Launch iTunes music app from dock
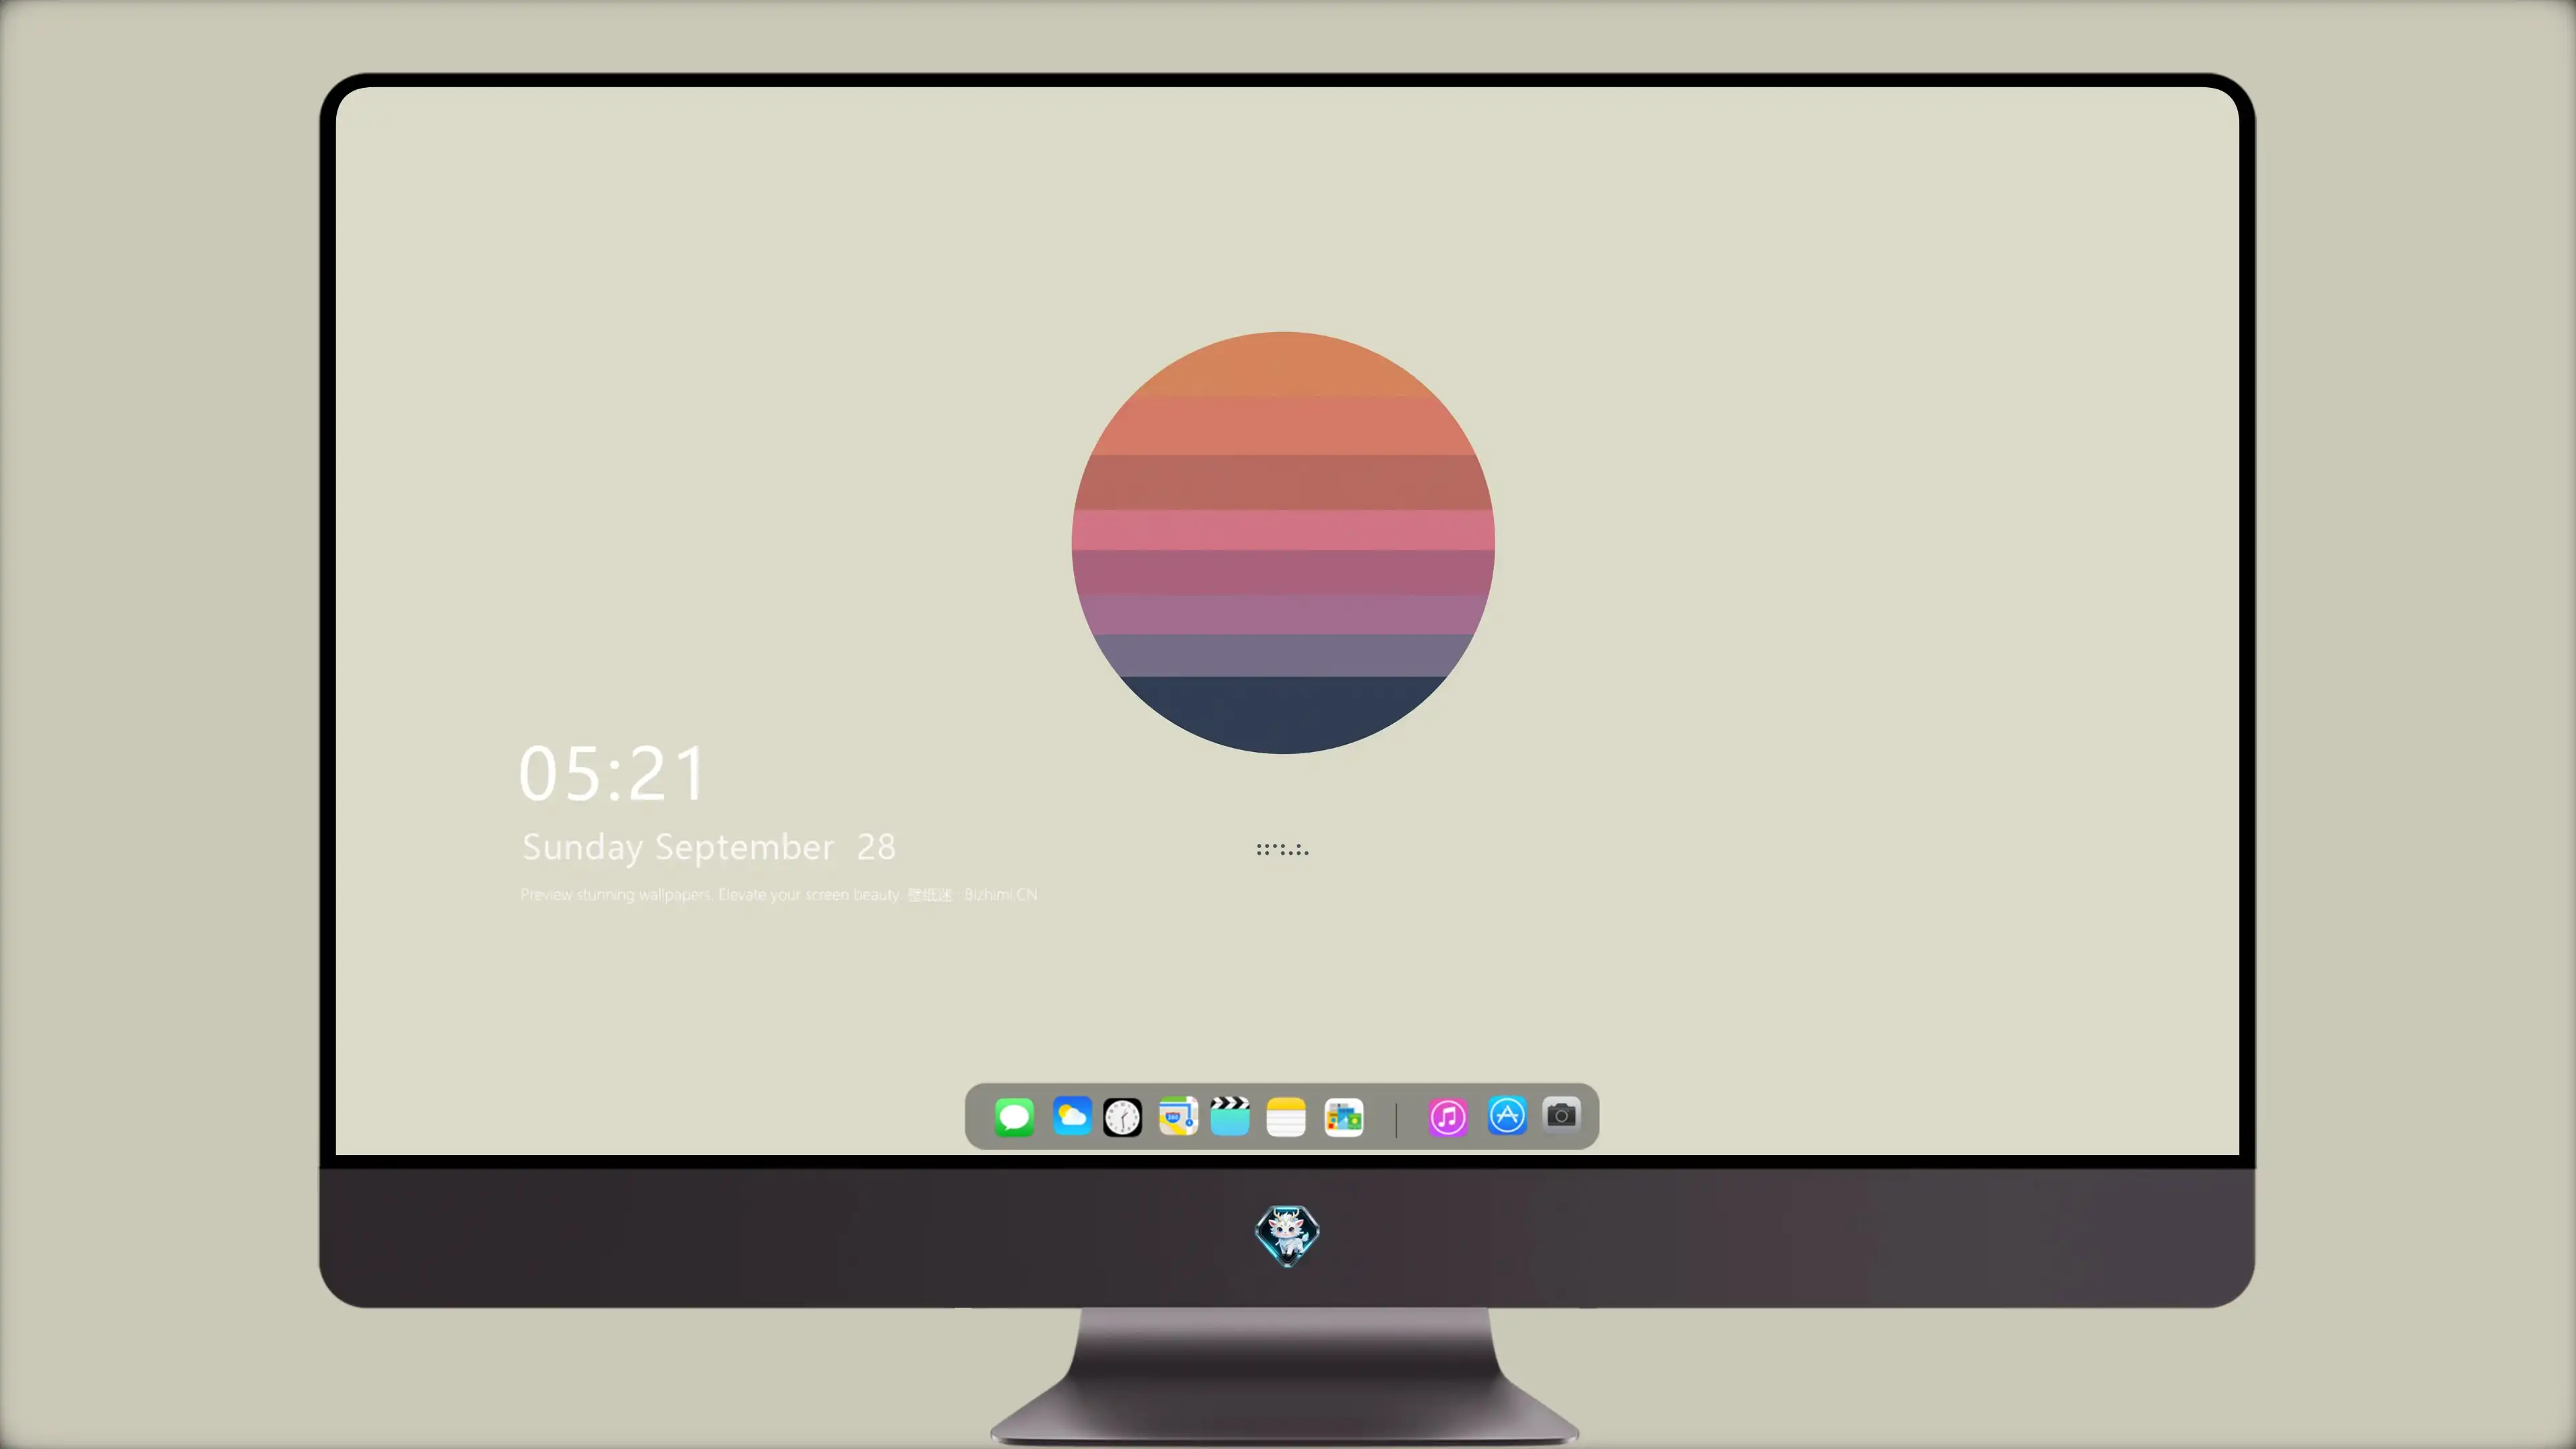Image resolution: width=2576 pixels, height=1449 pixels. [x=1448, y=1117]
